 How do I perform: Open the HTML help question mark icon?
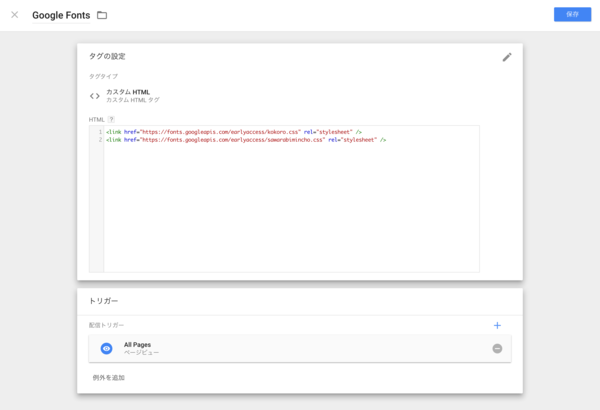111,119
